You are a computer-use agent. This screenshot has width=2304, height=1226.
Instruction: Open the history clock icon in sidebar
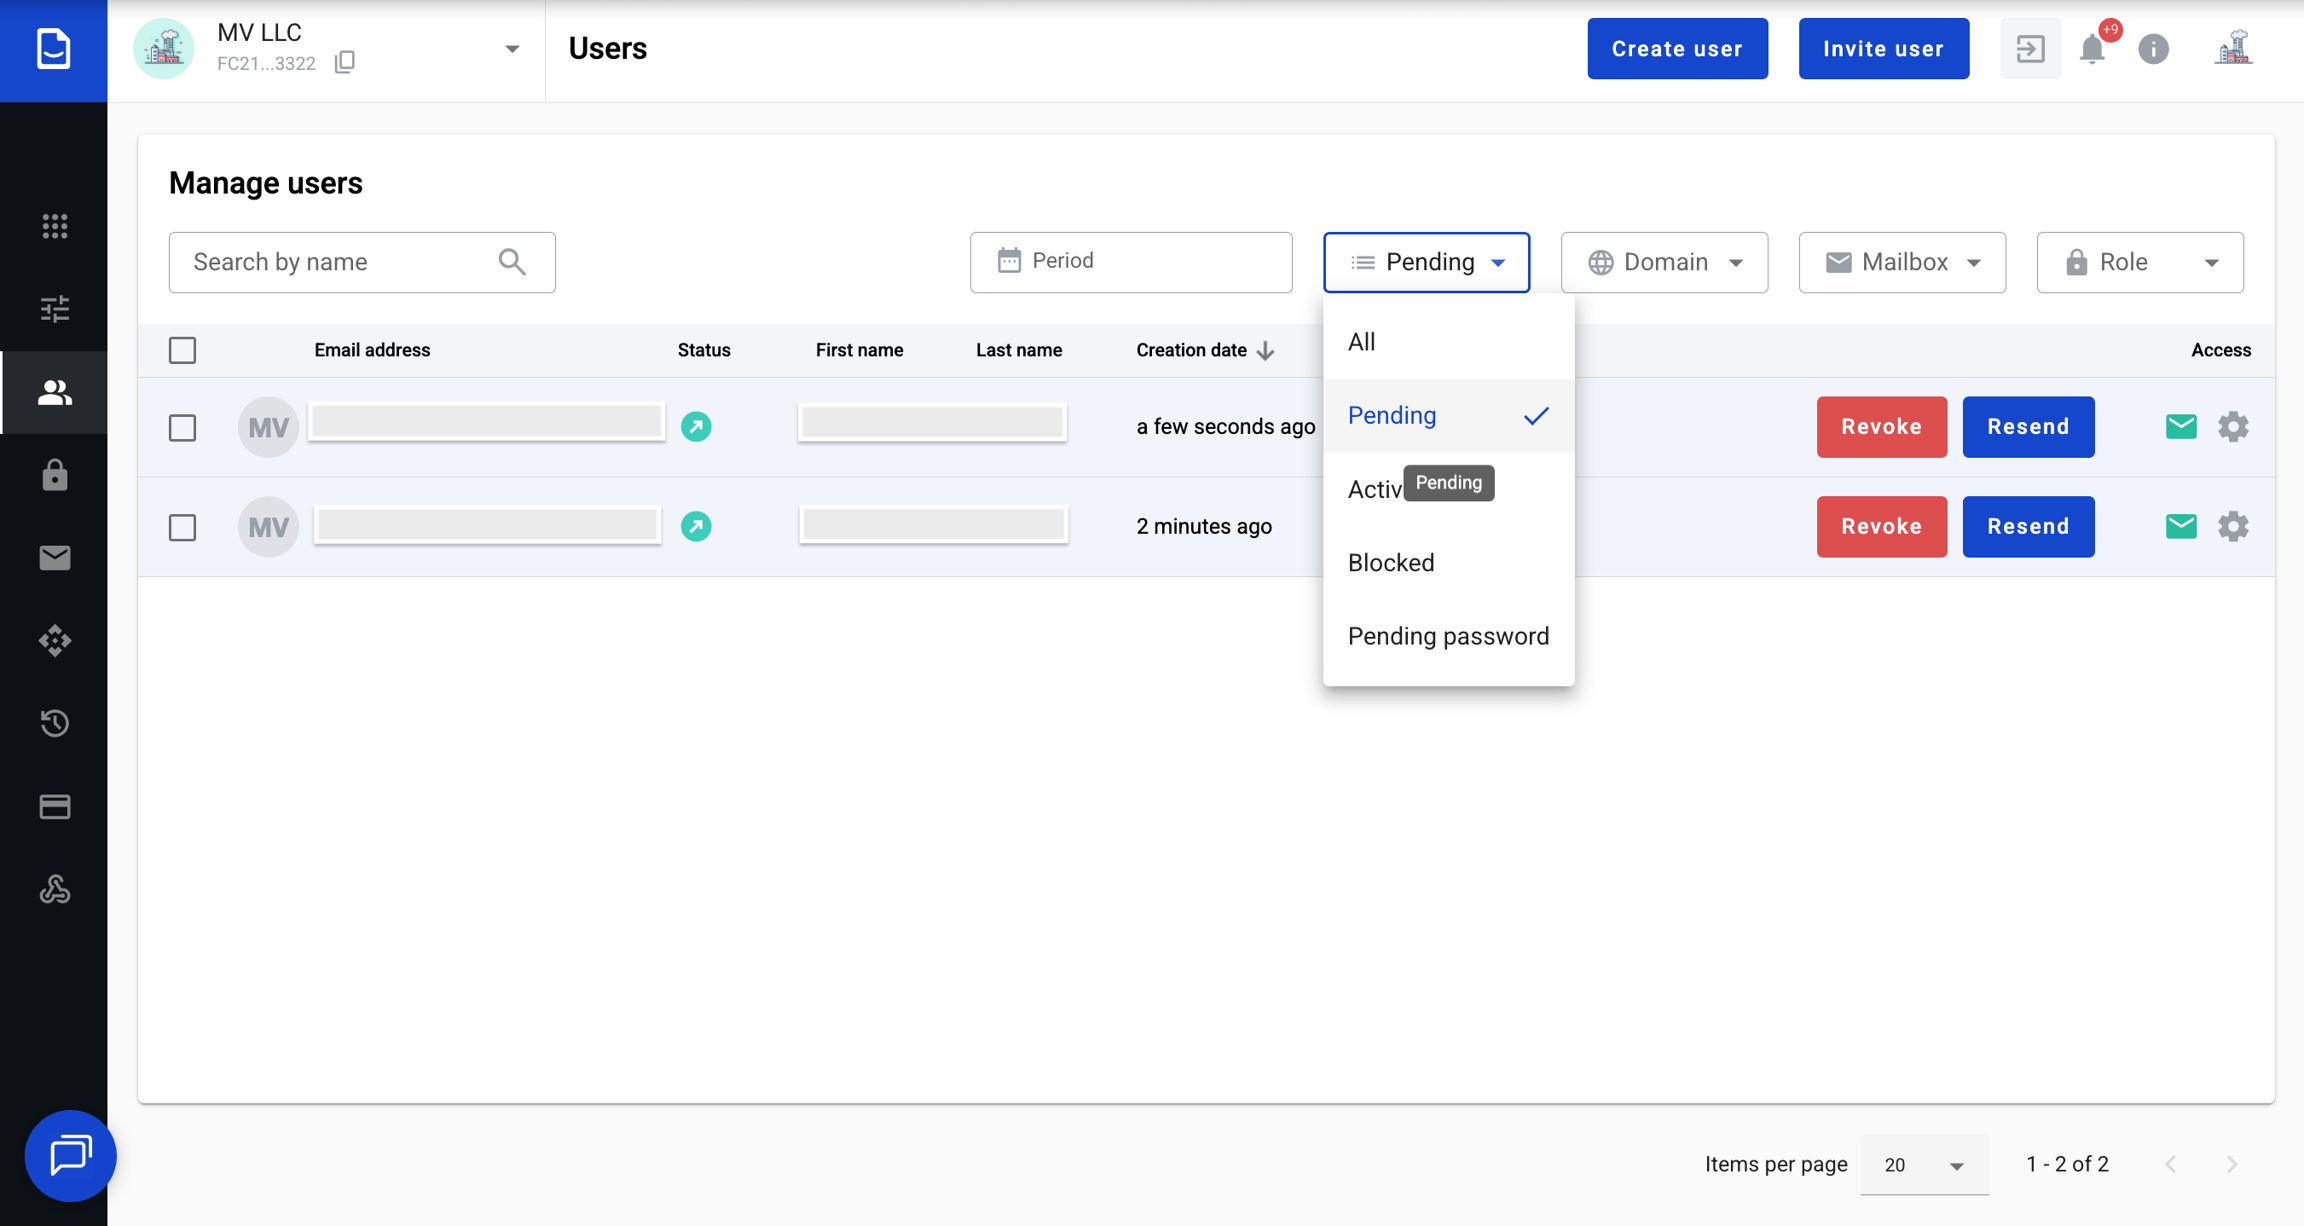click(x=54, y=723)
